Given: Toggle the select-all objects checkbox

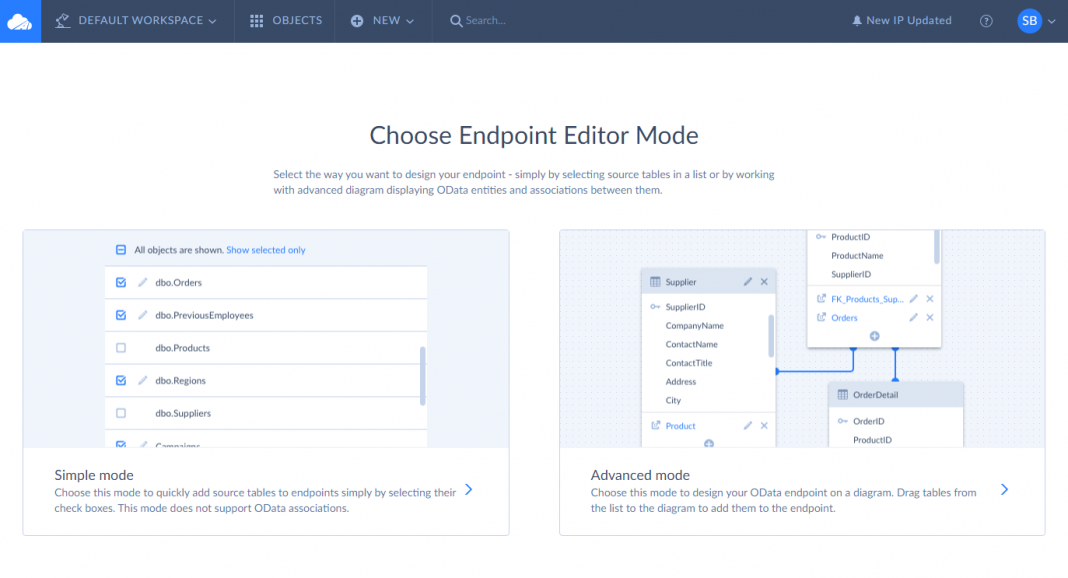Looking at the screenshot, I should click(x=121, y=250).
